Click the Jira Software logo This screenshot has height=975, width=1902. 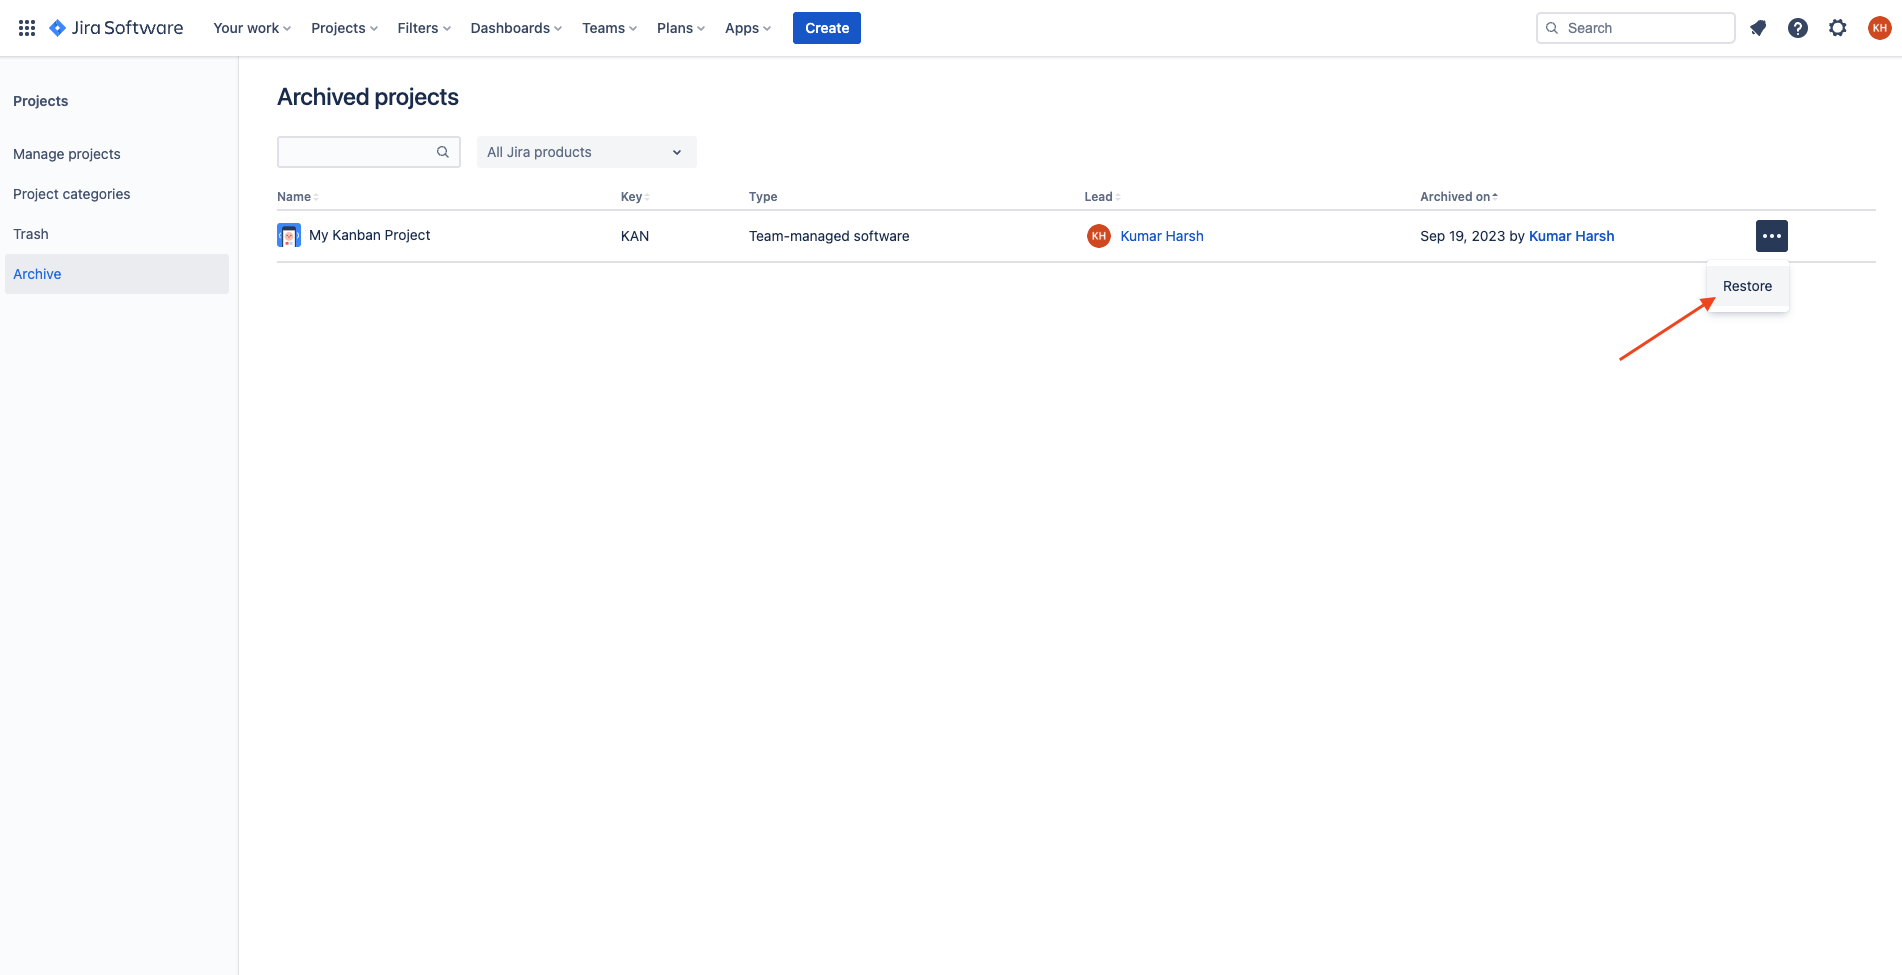(x=116, y=27)
